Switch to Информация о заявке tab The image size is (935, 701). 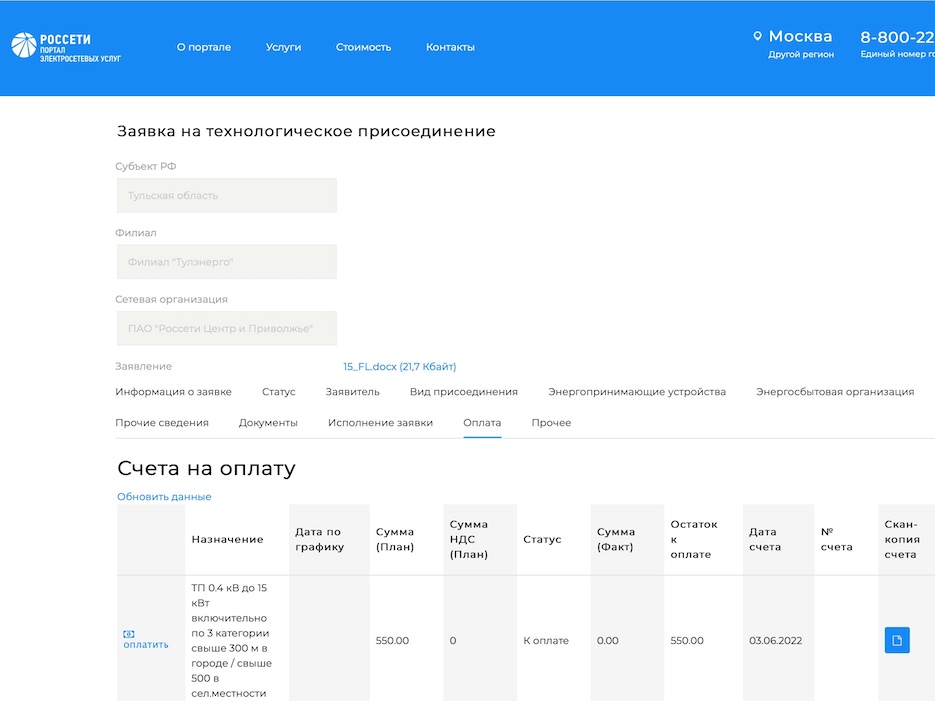point(174,392)
